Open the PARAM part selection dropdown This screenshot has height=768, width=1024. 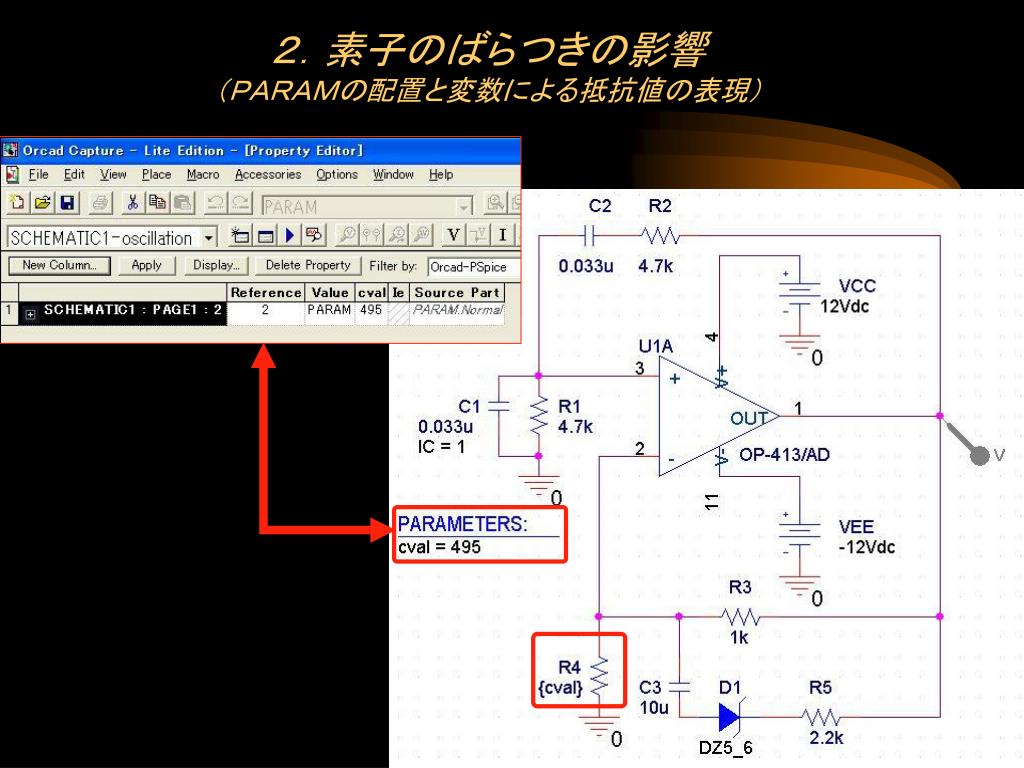coord(464,206)
